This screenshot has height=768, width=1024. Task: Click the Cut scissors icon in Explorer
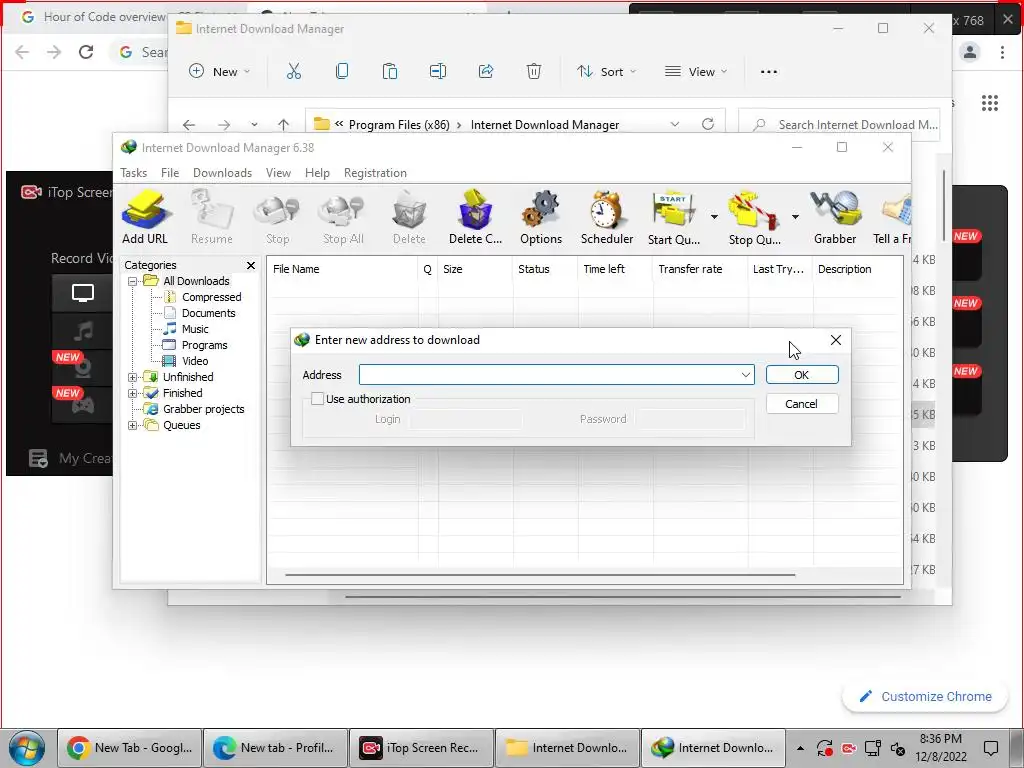(294, 71)
